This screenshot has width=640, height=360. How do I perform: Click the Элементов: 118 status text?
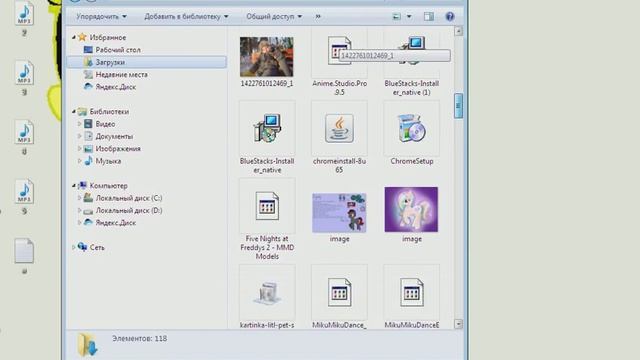(139, 338)
